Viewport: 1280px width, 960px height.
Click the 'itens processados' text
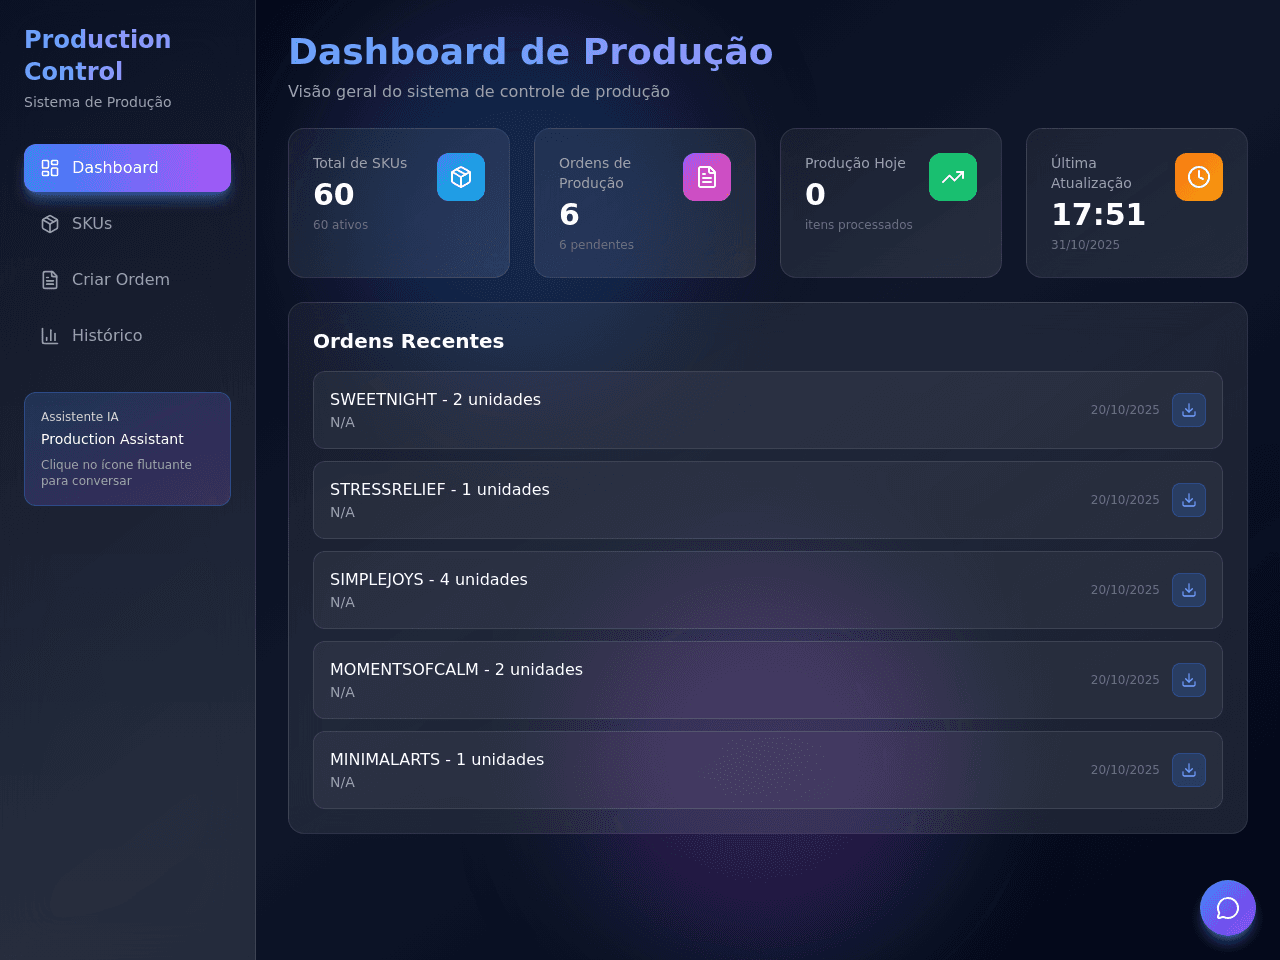coord(858,225)
